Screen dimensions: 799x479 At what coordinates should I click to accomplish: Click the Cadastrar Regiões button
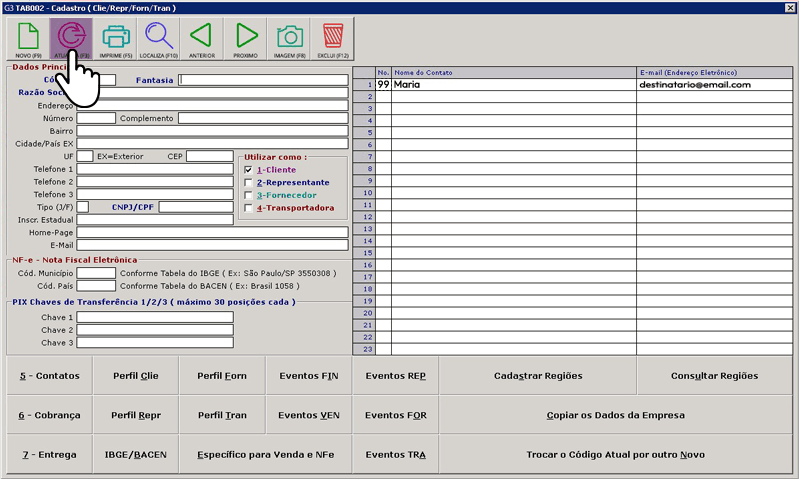click(538, 376)
